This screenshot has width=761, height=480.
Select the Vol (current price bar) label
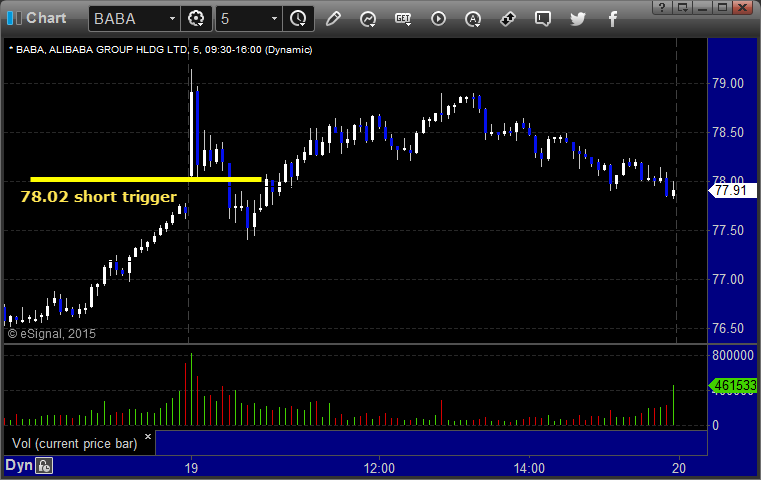pos(75,444)
